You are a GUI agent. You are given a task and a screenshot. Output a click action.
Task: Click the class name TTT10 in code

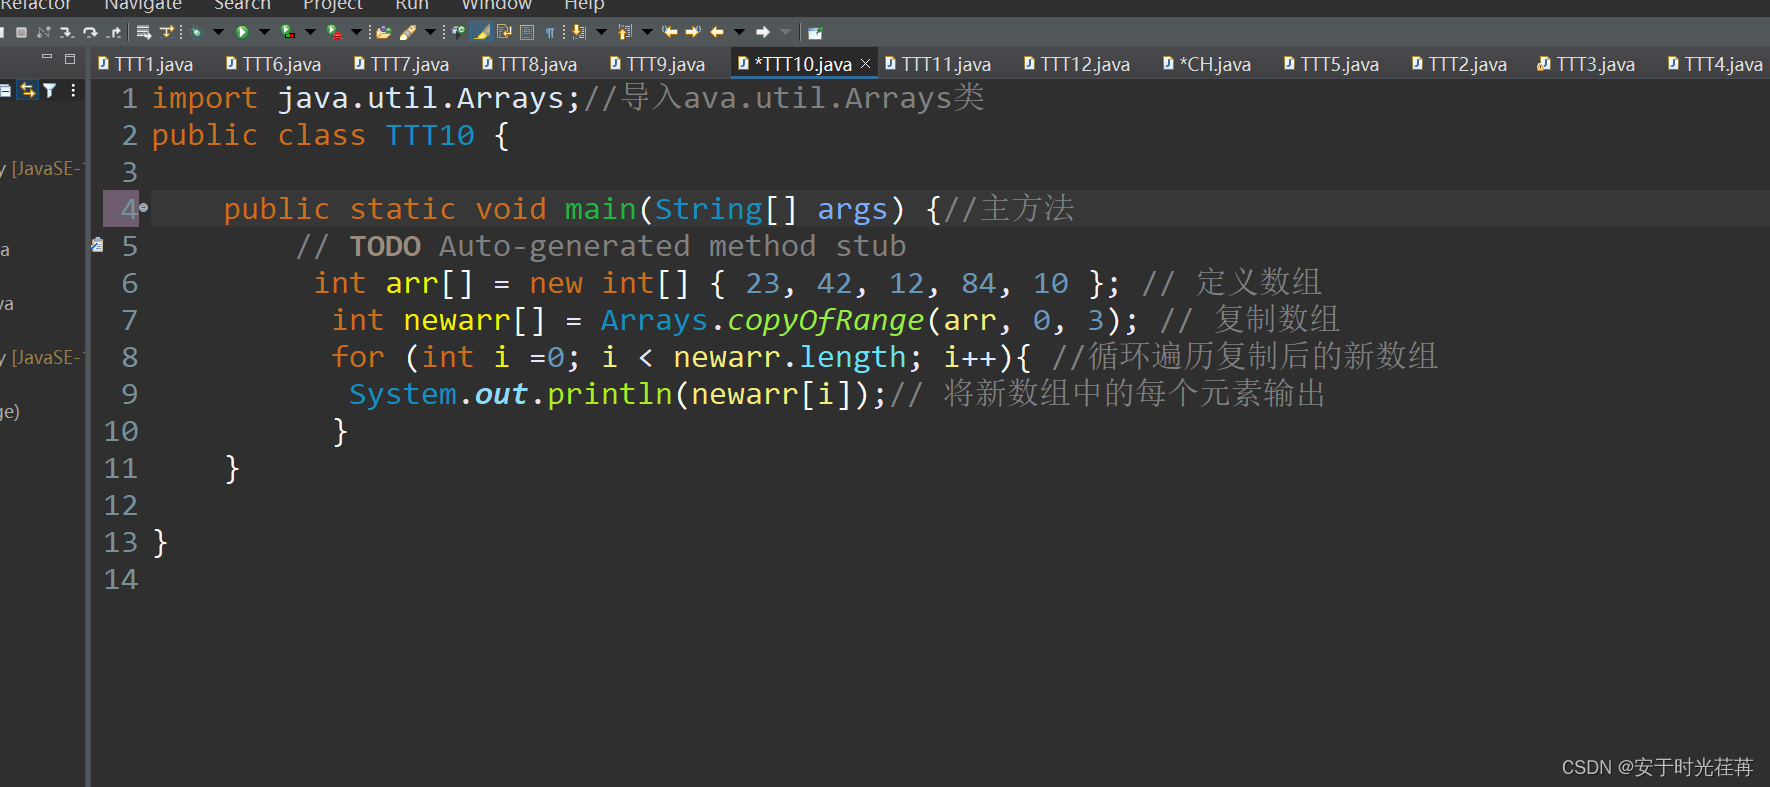(x=430, y=135)
